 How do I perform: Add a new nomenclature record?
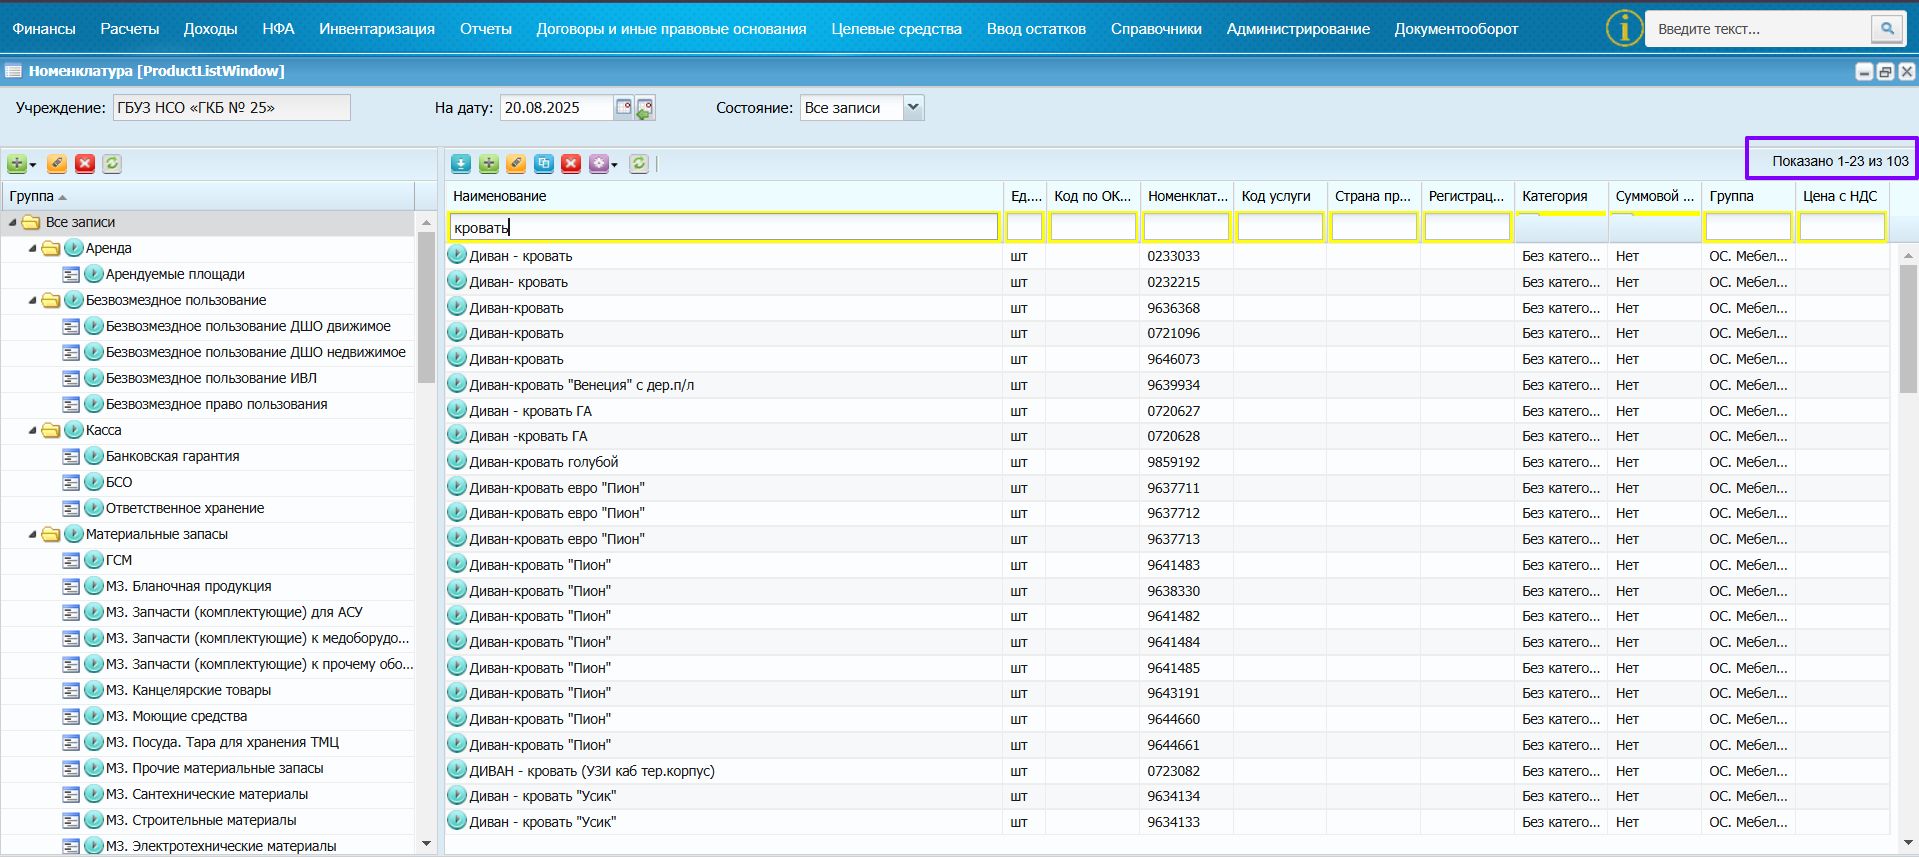(488, 164)
